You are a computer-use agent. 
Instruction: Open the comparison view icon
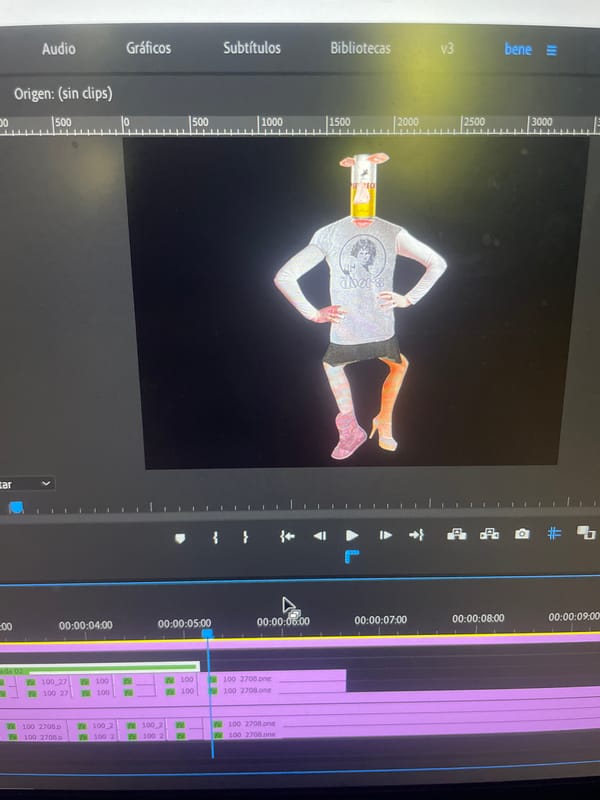pyautogui.click(x=586, y=533)
